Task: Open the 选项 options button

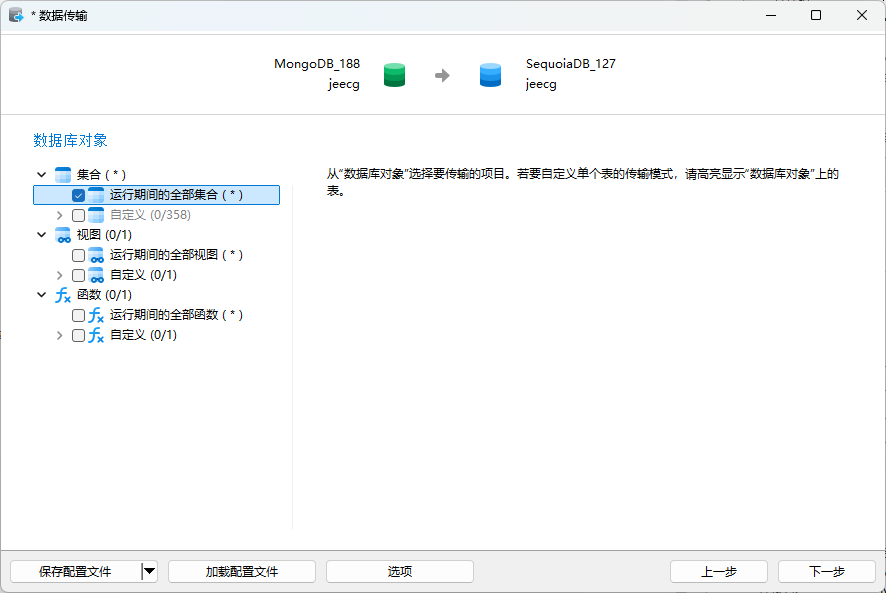Action: [399, 572]
